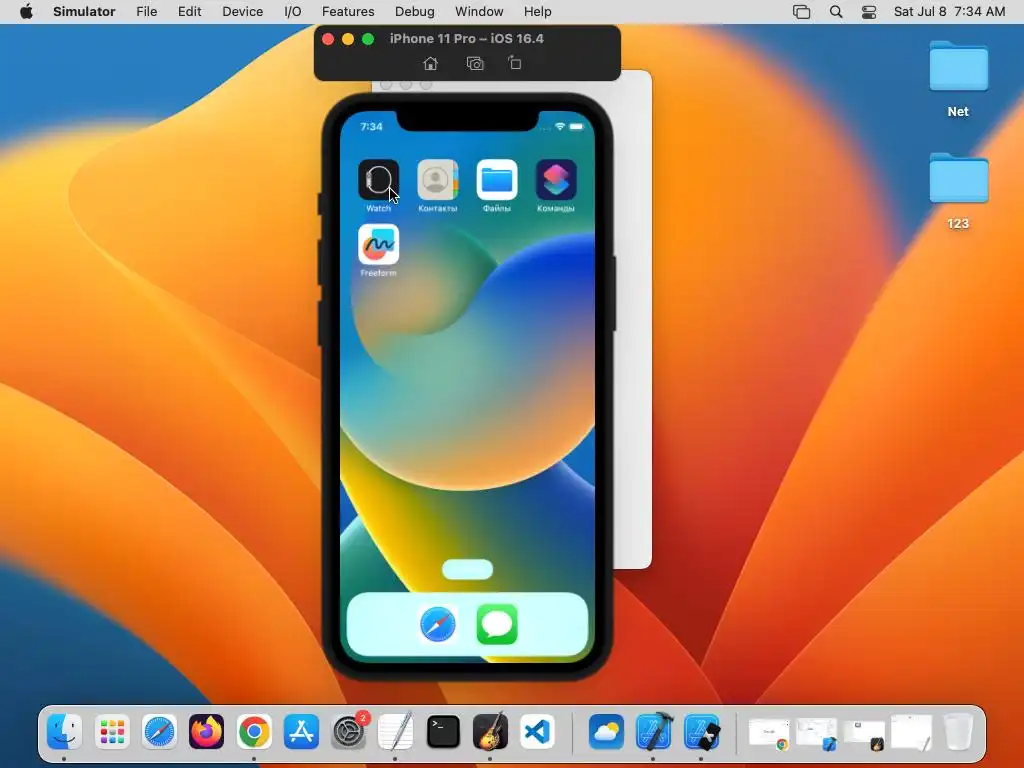
Task: Open Safari from the Mac dock
Action: pos(159,731)
